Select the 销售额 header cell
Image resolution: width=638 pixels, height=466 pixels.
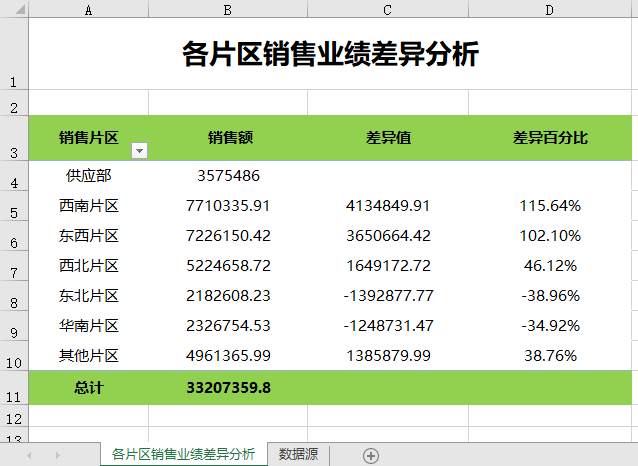click(229, 138)
